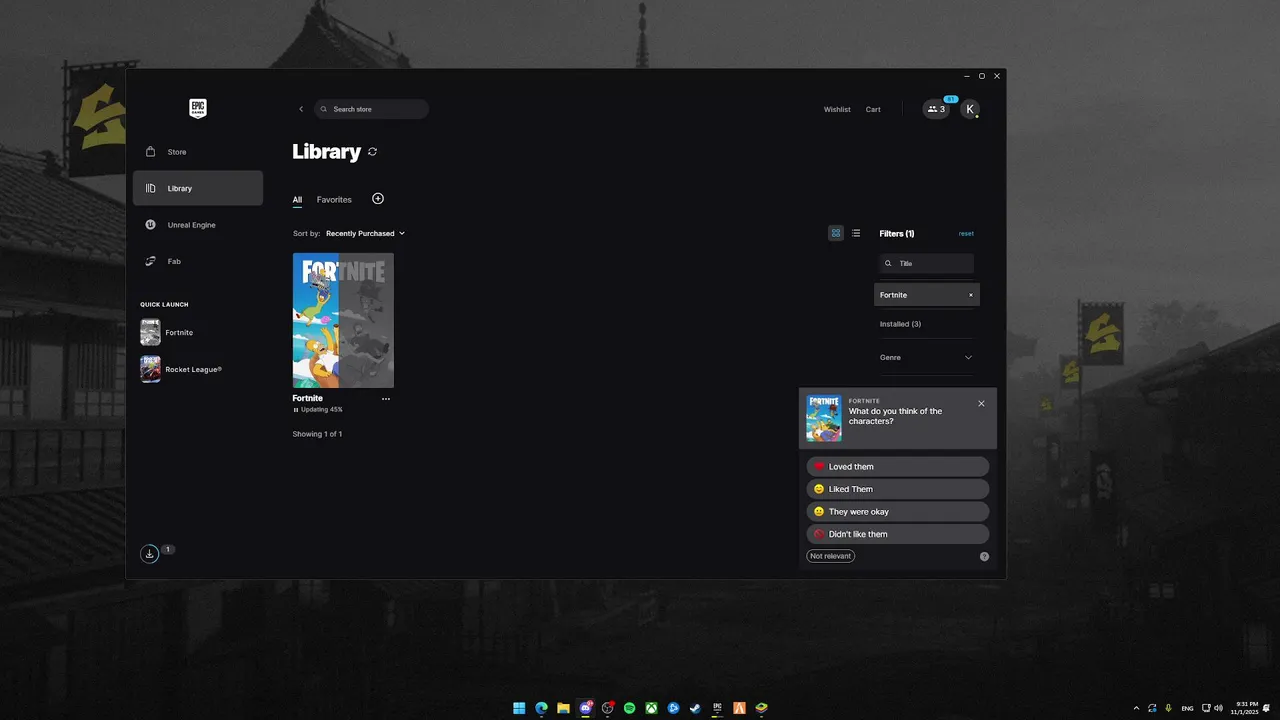This screenshot has width=1280, height=720.
Task: Pause Fortnite update at Updating 45%
Action: (x=296, y=410)
